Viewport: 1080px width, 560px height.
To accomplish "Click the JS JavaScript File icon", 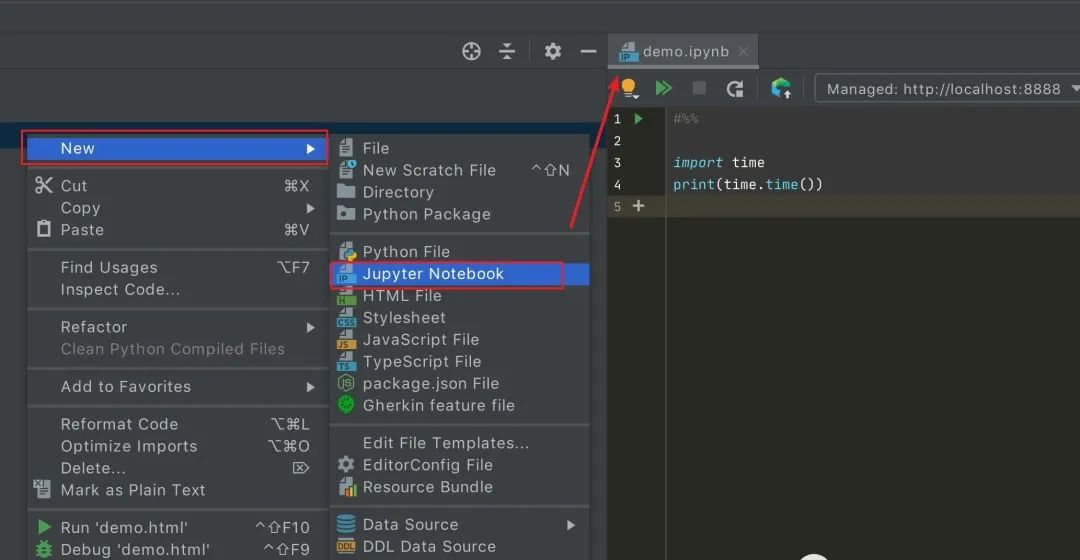I will click(x=346, y=340).
